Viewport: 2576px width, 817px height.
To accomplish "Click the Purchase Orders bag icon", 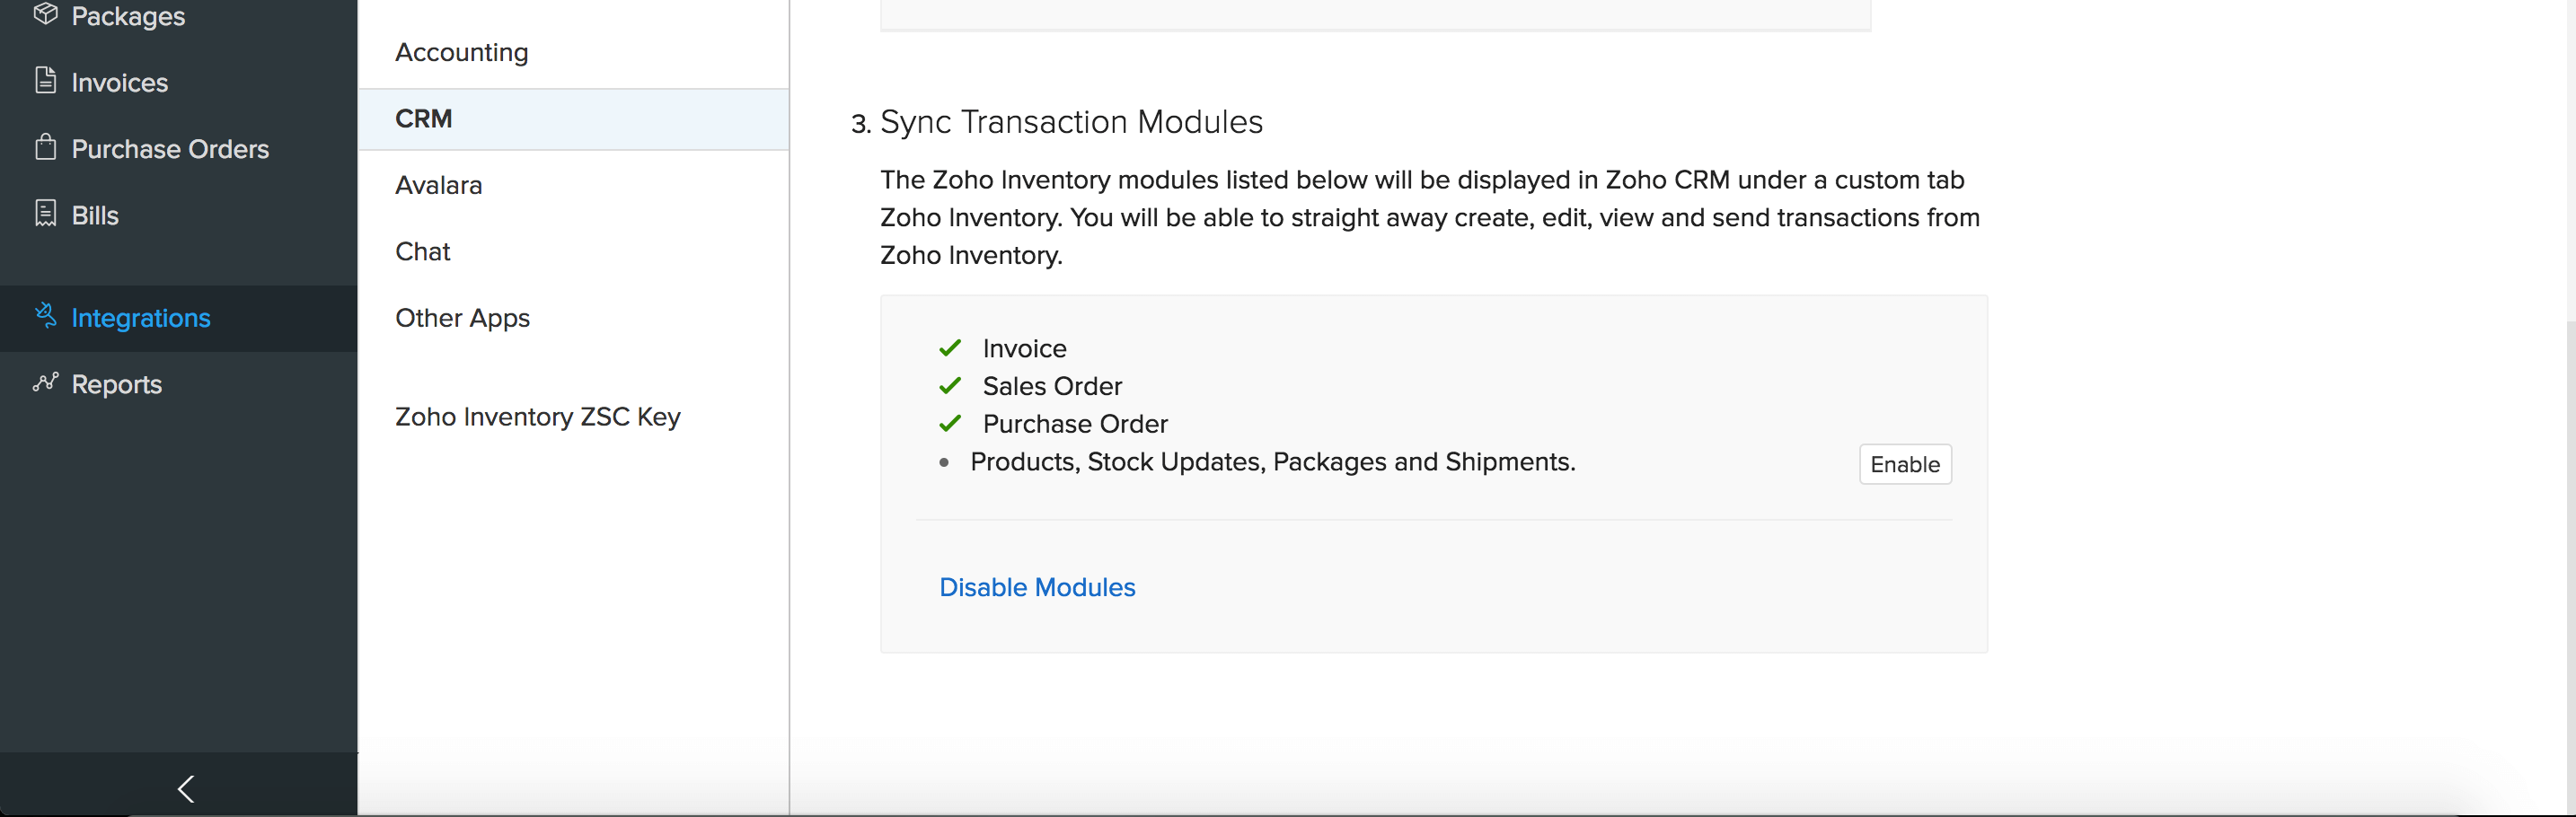I will pos(45,148).
